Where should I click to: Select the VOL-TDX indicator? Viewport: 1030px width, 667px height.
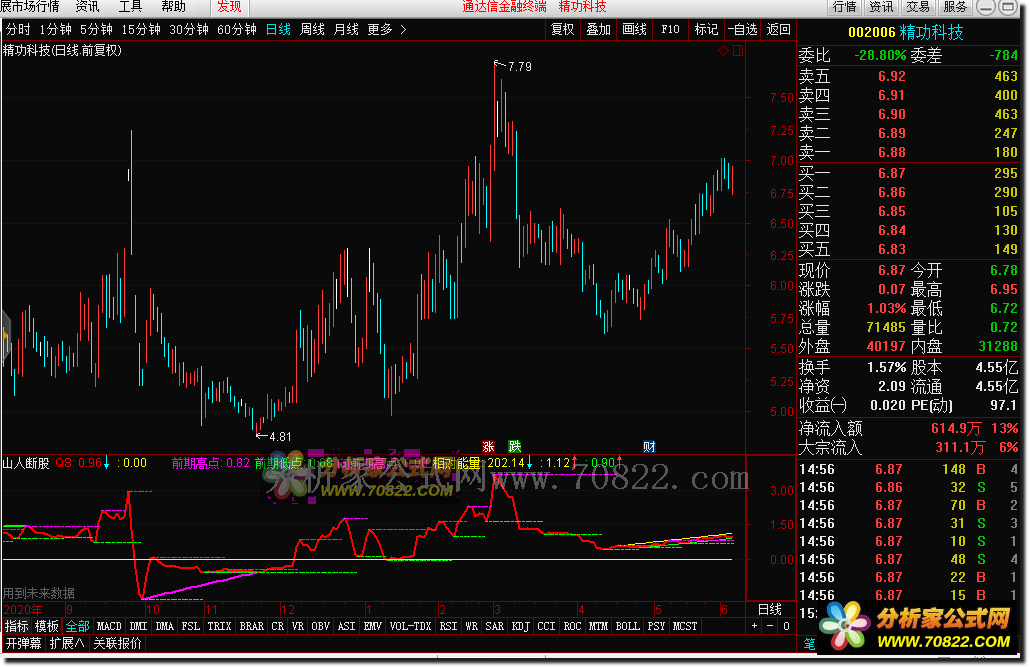coord(411,626)
